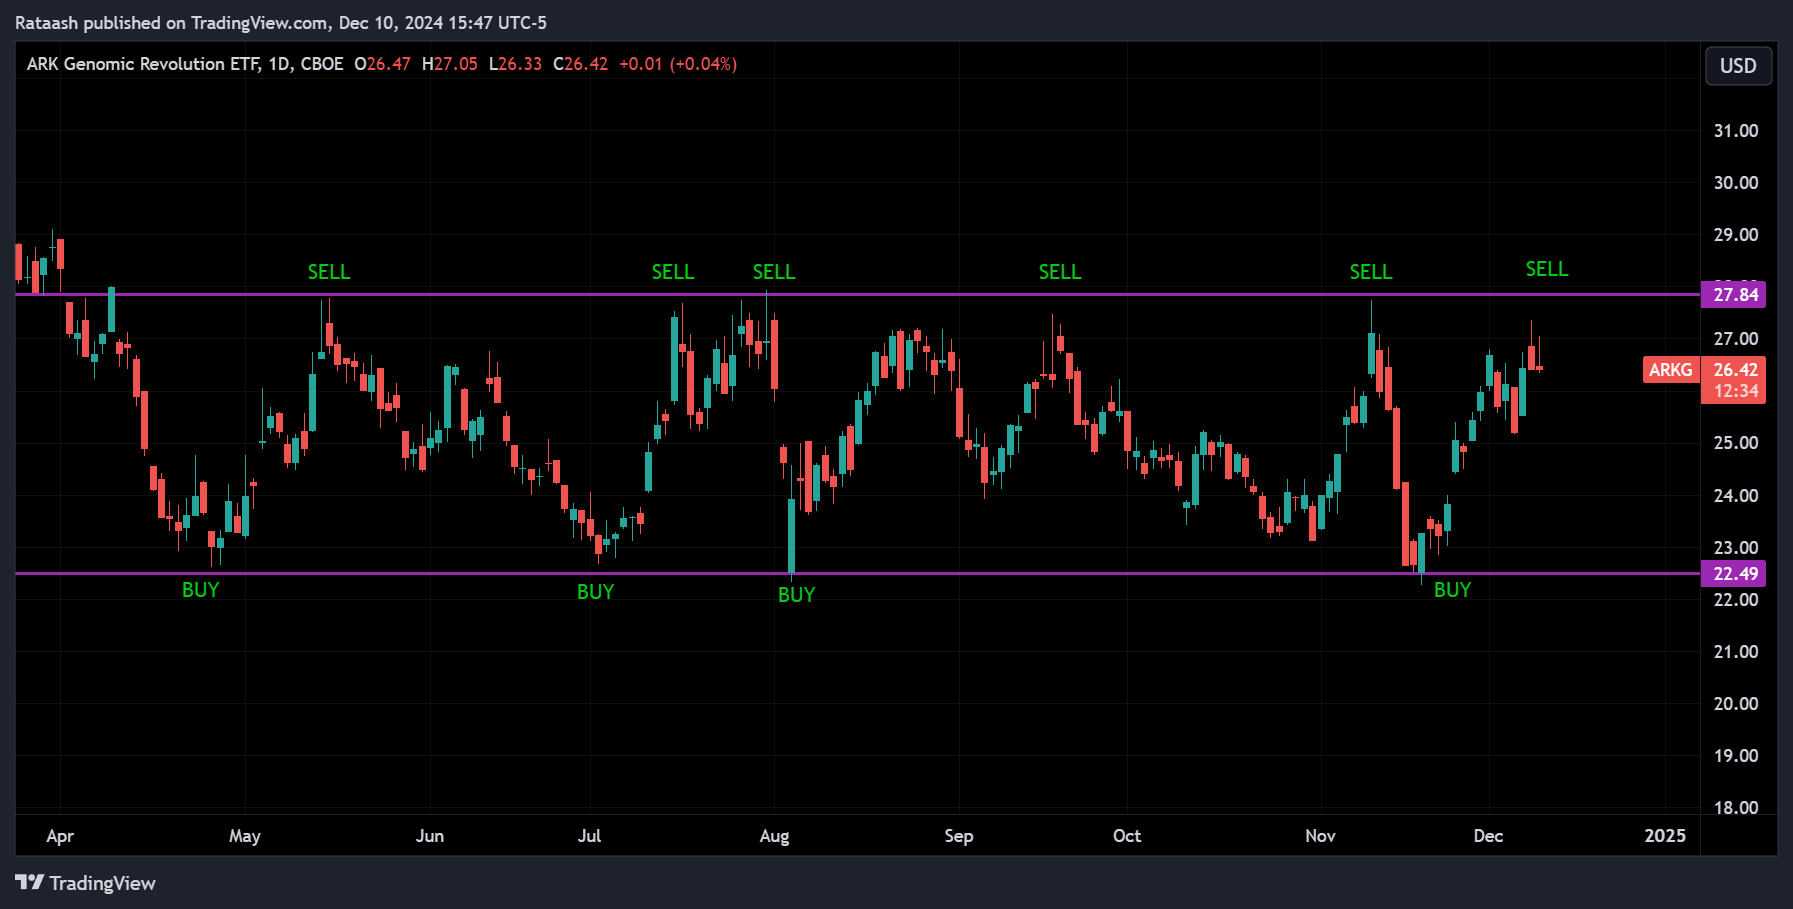Open the TradingView logo link
Screen dimensions: 1793x909
(85, 883)
